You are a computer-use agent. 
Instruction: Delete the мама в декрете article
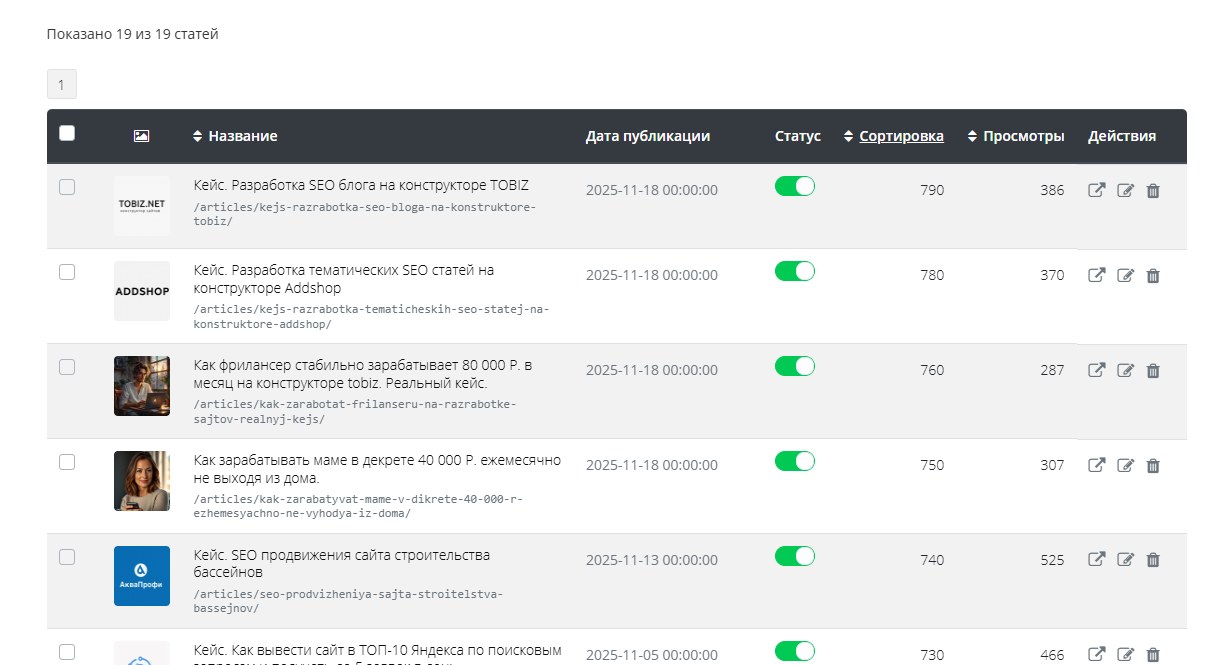coord(1153,465)
